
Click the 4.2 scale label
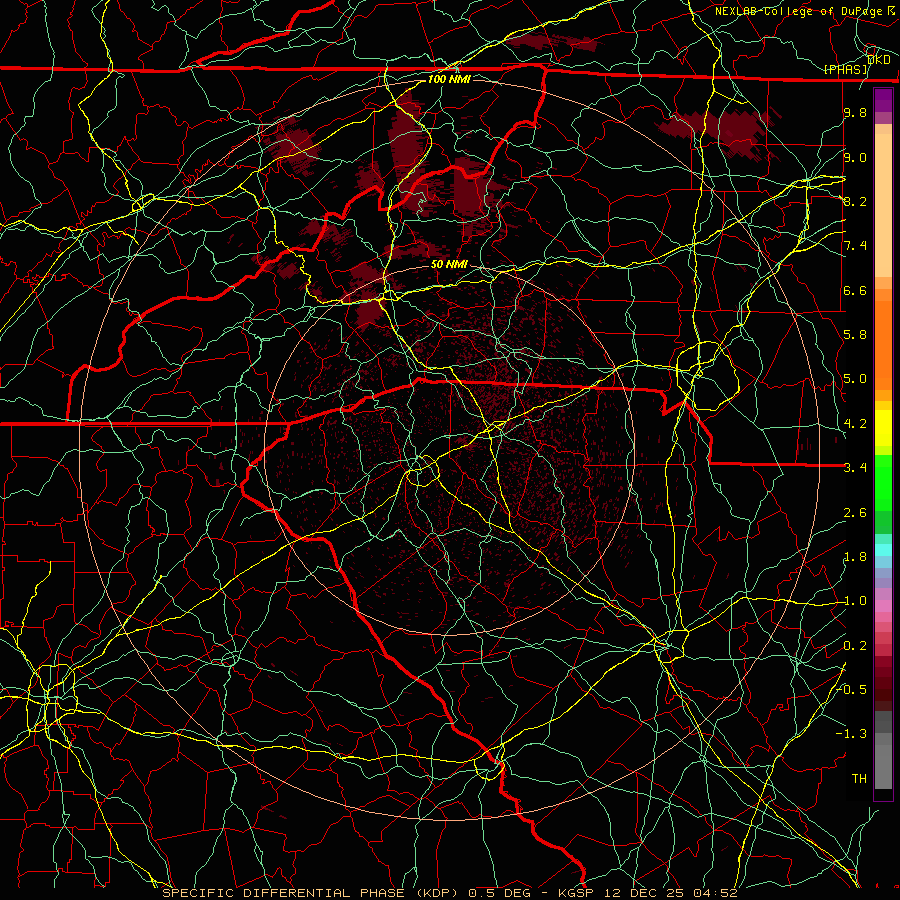[855, 424]
